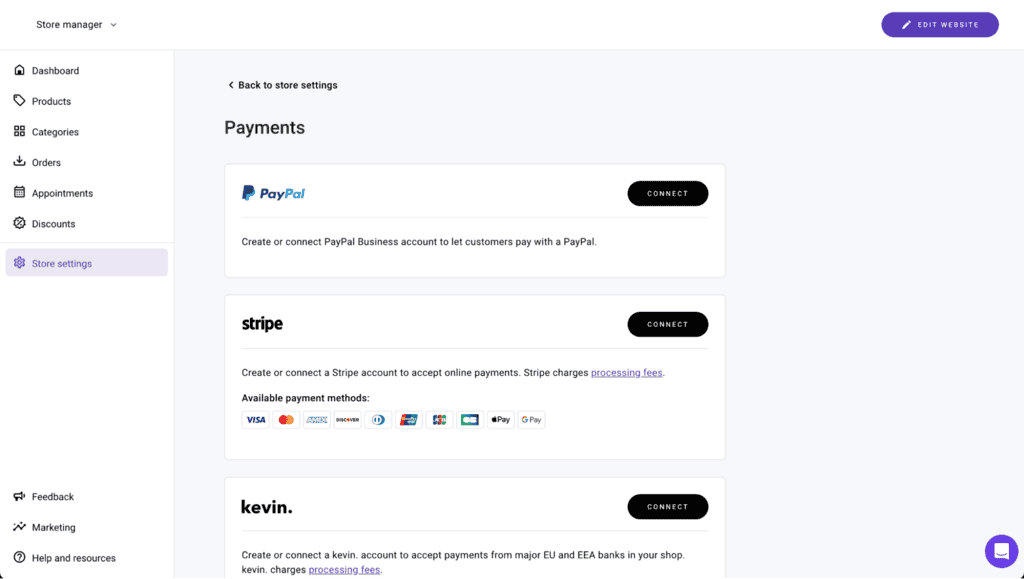
Task: Open Categories via the grid icon
Action: [x=19, y=131]
